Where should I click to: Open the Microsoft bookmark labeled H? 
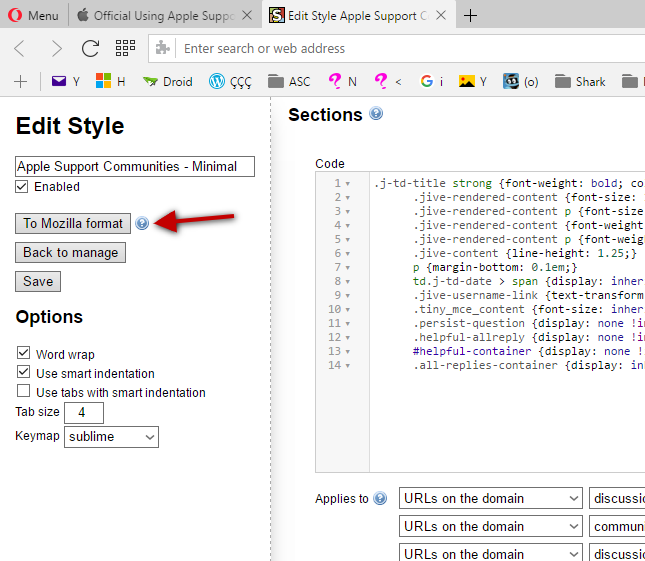(x=110, y=81)
